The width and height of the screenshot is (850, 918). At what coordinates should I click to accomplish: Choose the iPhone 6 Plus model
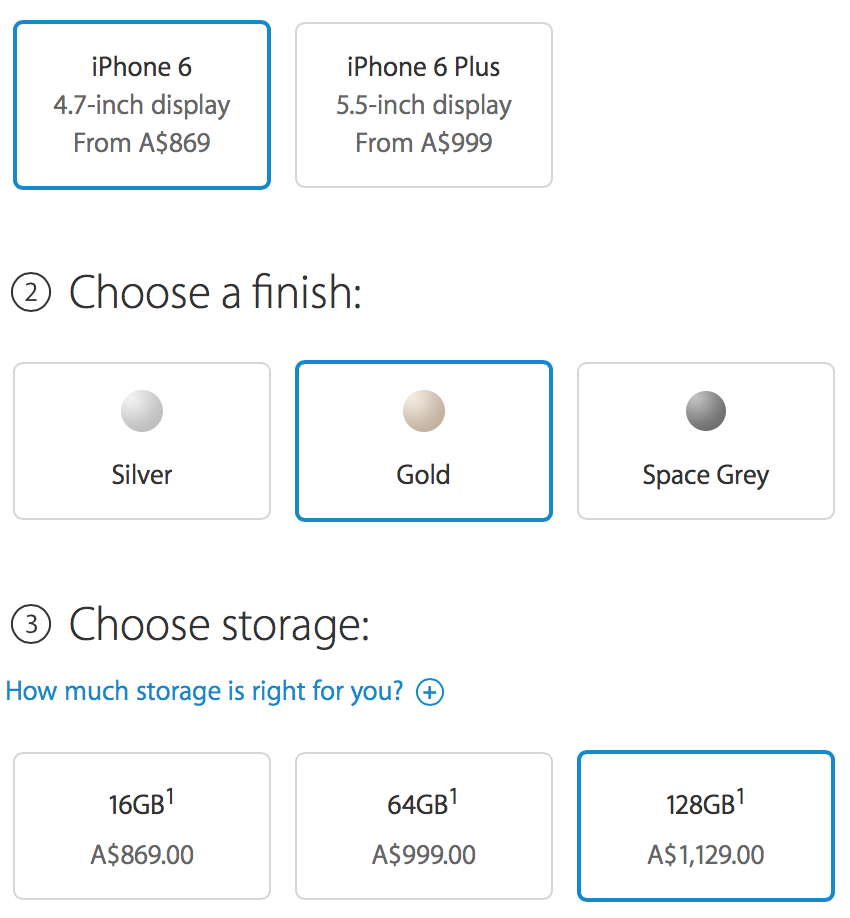coord(423,105)
